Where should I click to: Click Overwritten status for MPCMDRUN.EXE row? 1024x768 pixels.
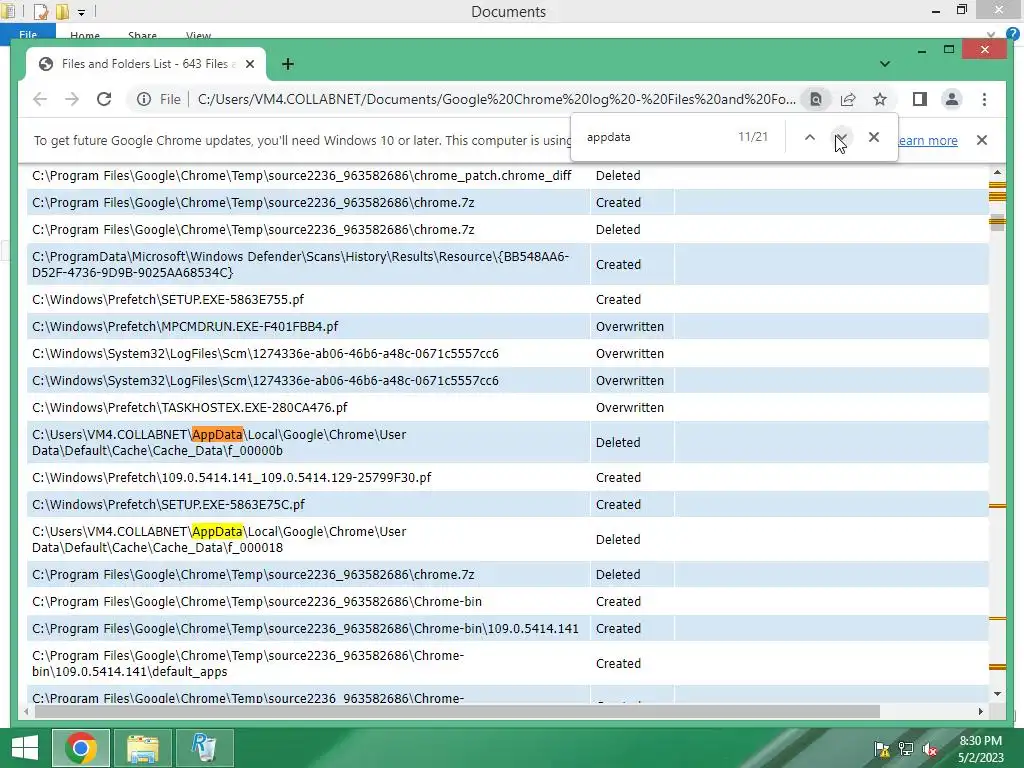click(x=630, y=327)
